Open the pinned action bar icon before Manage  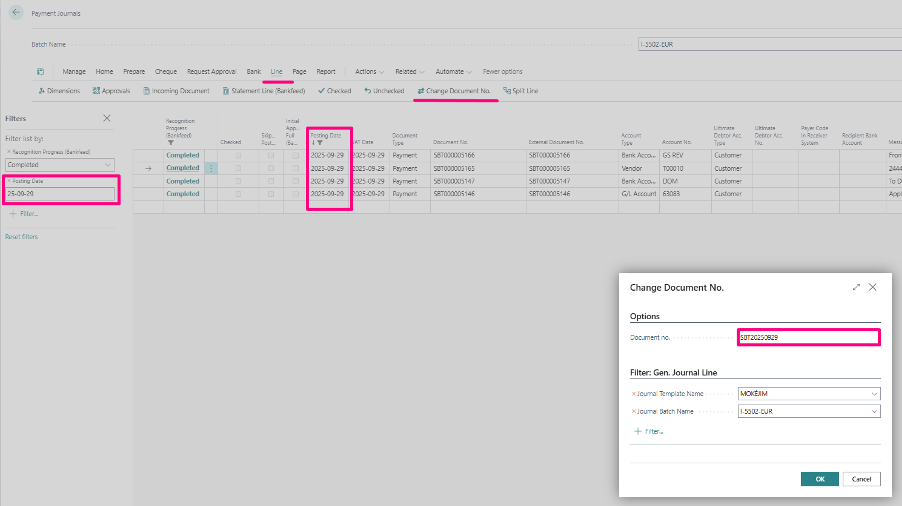(40, 72)
